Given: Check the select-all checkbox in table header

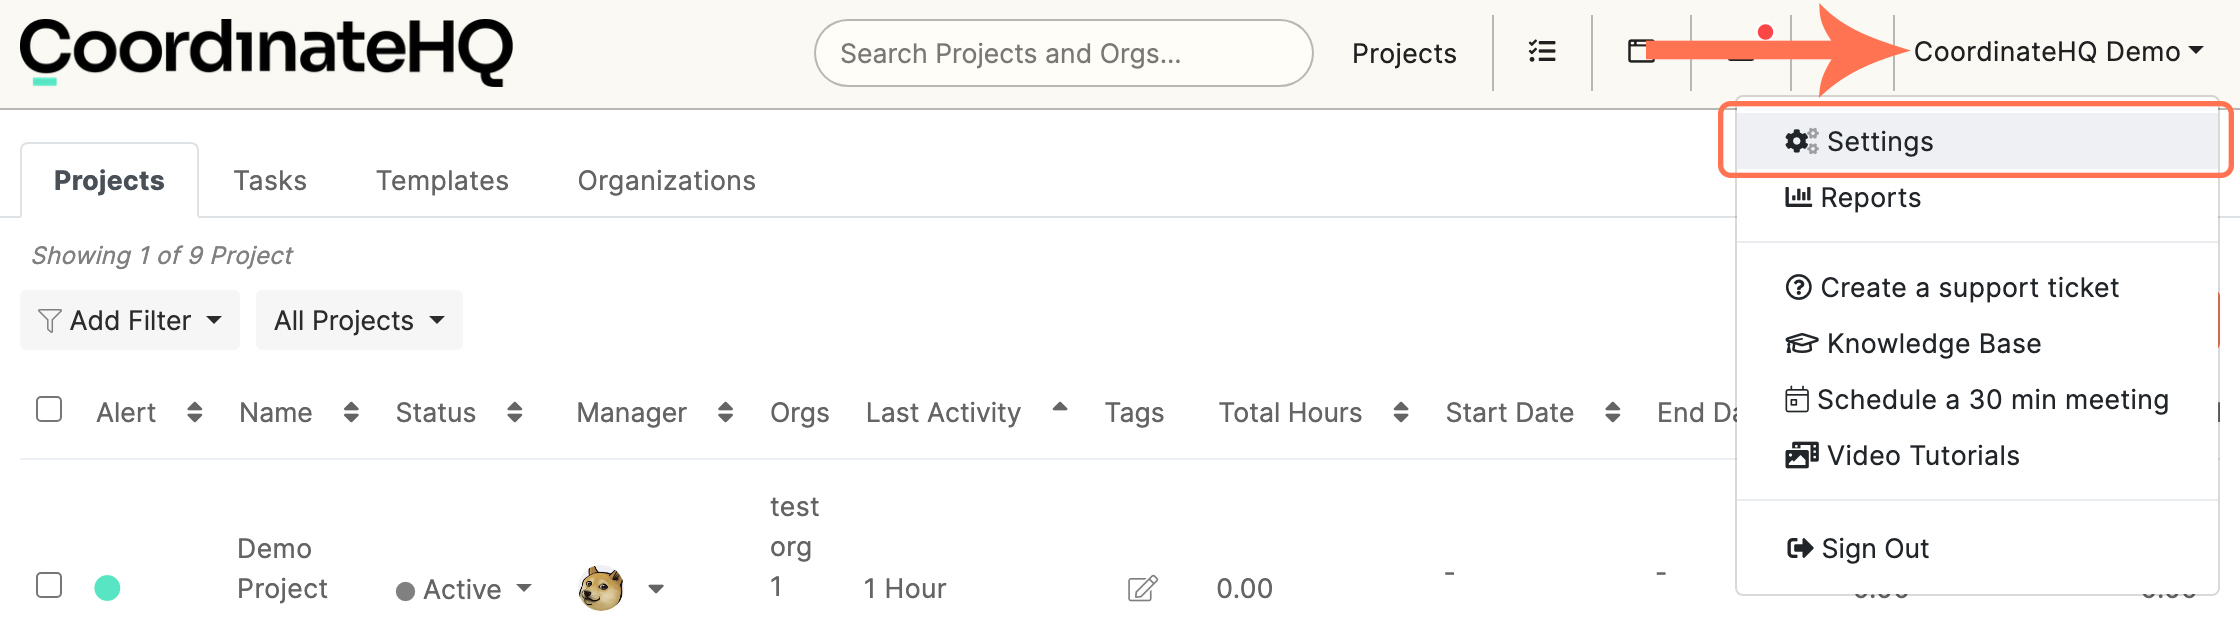Looking at the screenshot, I should [49, 410].
